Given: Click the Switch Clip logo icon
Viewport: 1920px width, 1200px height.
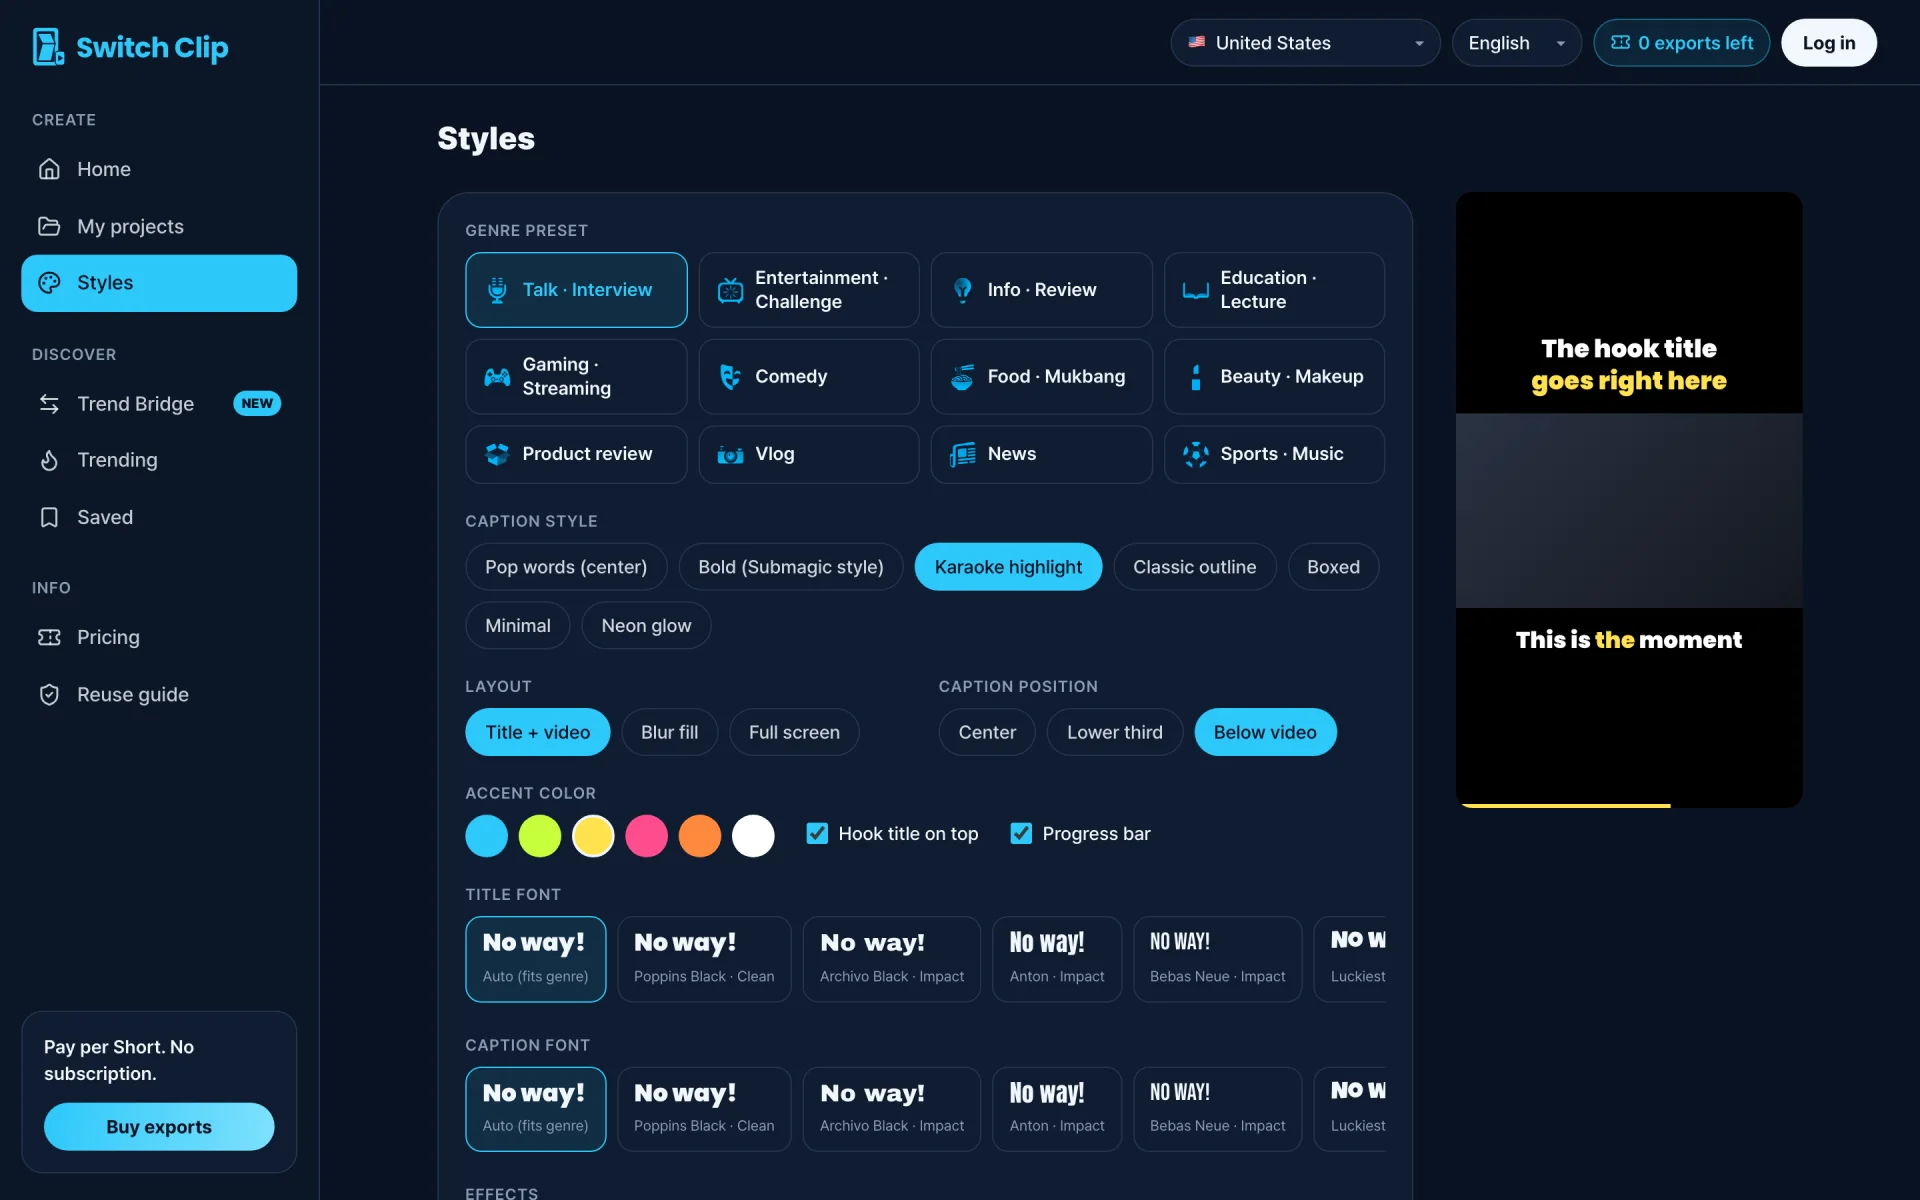Looking at the screenshot, I should [48, 46].
